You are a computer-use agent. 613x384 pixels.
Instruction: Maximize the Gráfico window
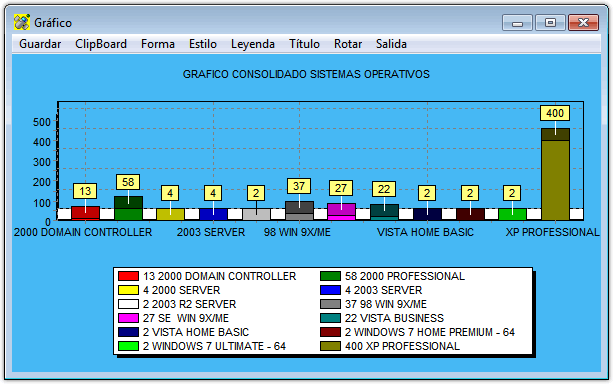pos(550,23)
